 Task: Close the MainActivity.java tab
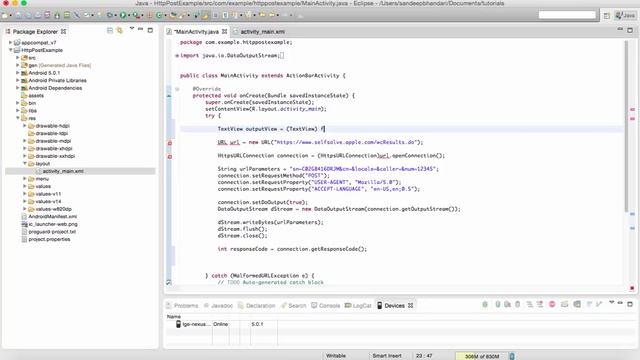point(224,31)
